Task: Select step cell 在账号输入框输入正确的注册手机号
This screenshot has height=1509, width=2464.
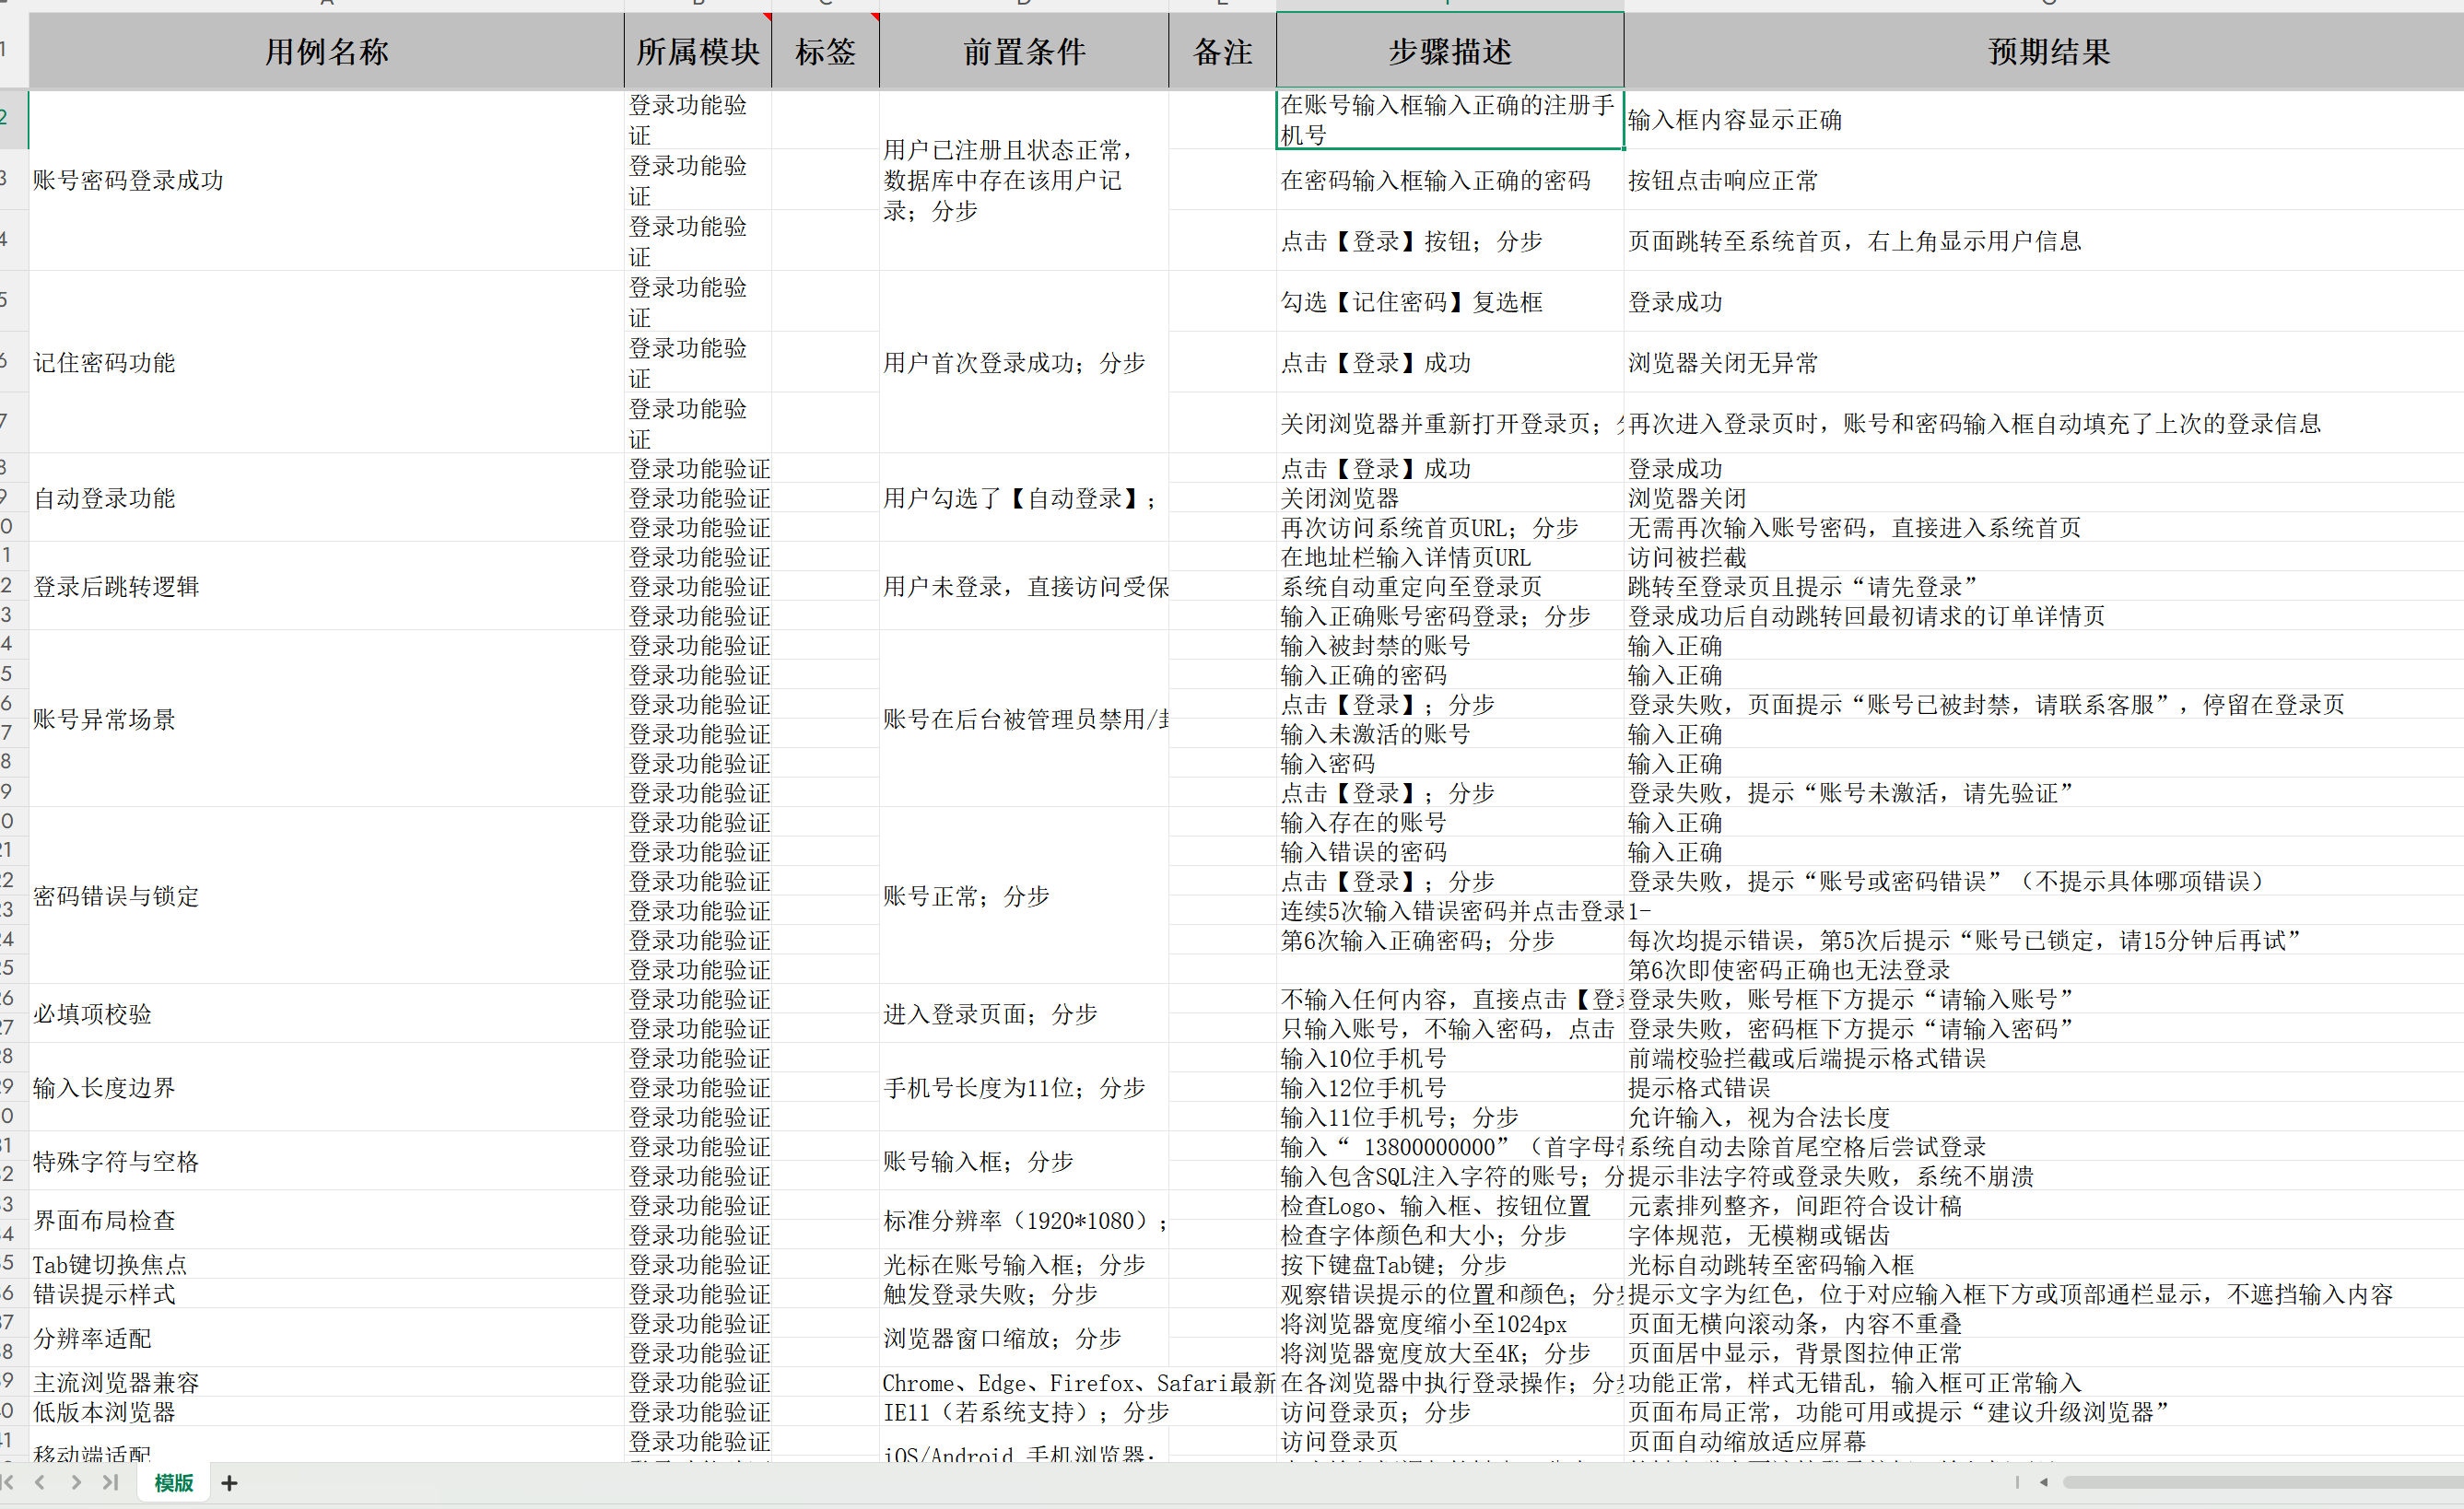Action: pyautogui.click(x=1450, y=120)
